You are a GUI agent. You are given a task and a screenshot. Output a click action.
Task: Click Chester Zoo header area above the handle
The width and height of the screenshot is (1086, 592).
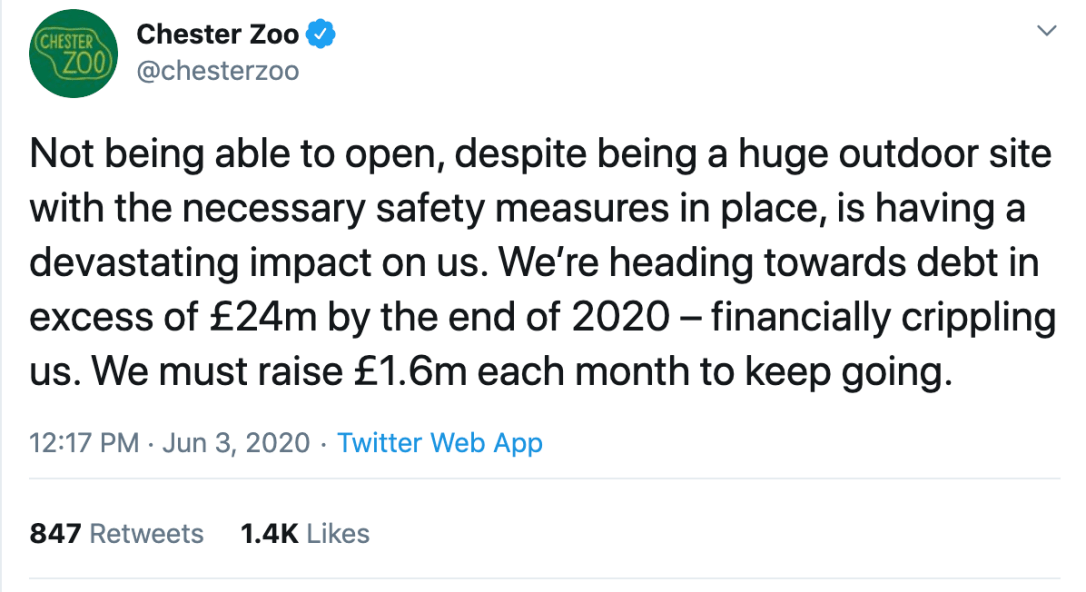point(217,33)
